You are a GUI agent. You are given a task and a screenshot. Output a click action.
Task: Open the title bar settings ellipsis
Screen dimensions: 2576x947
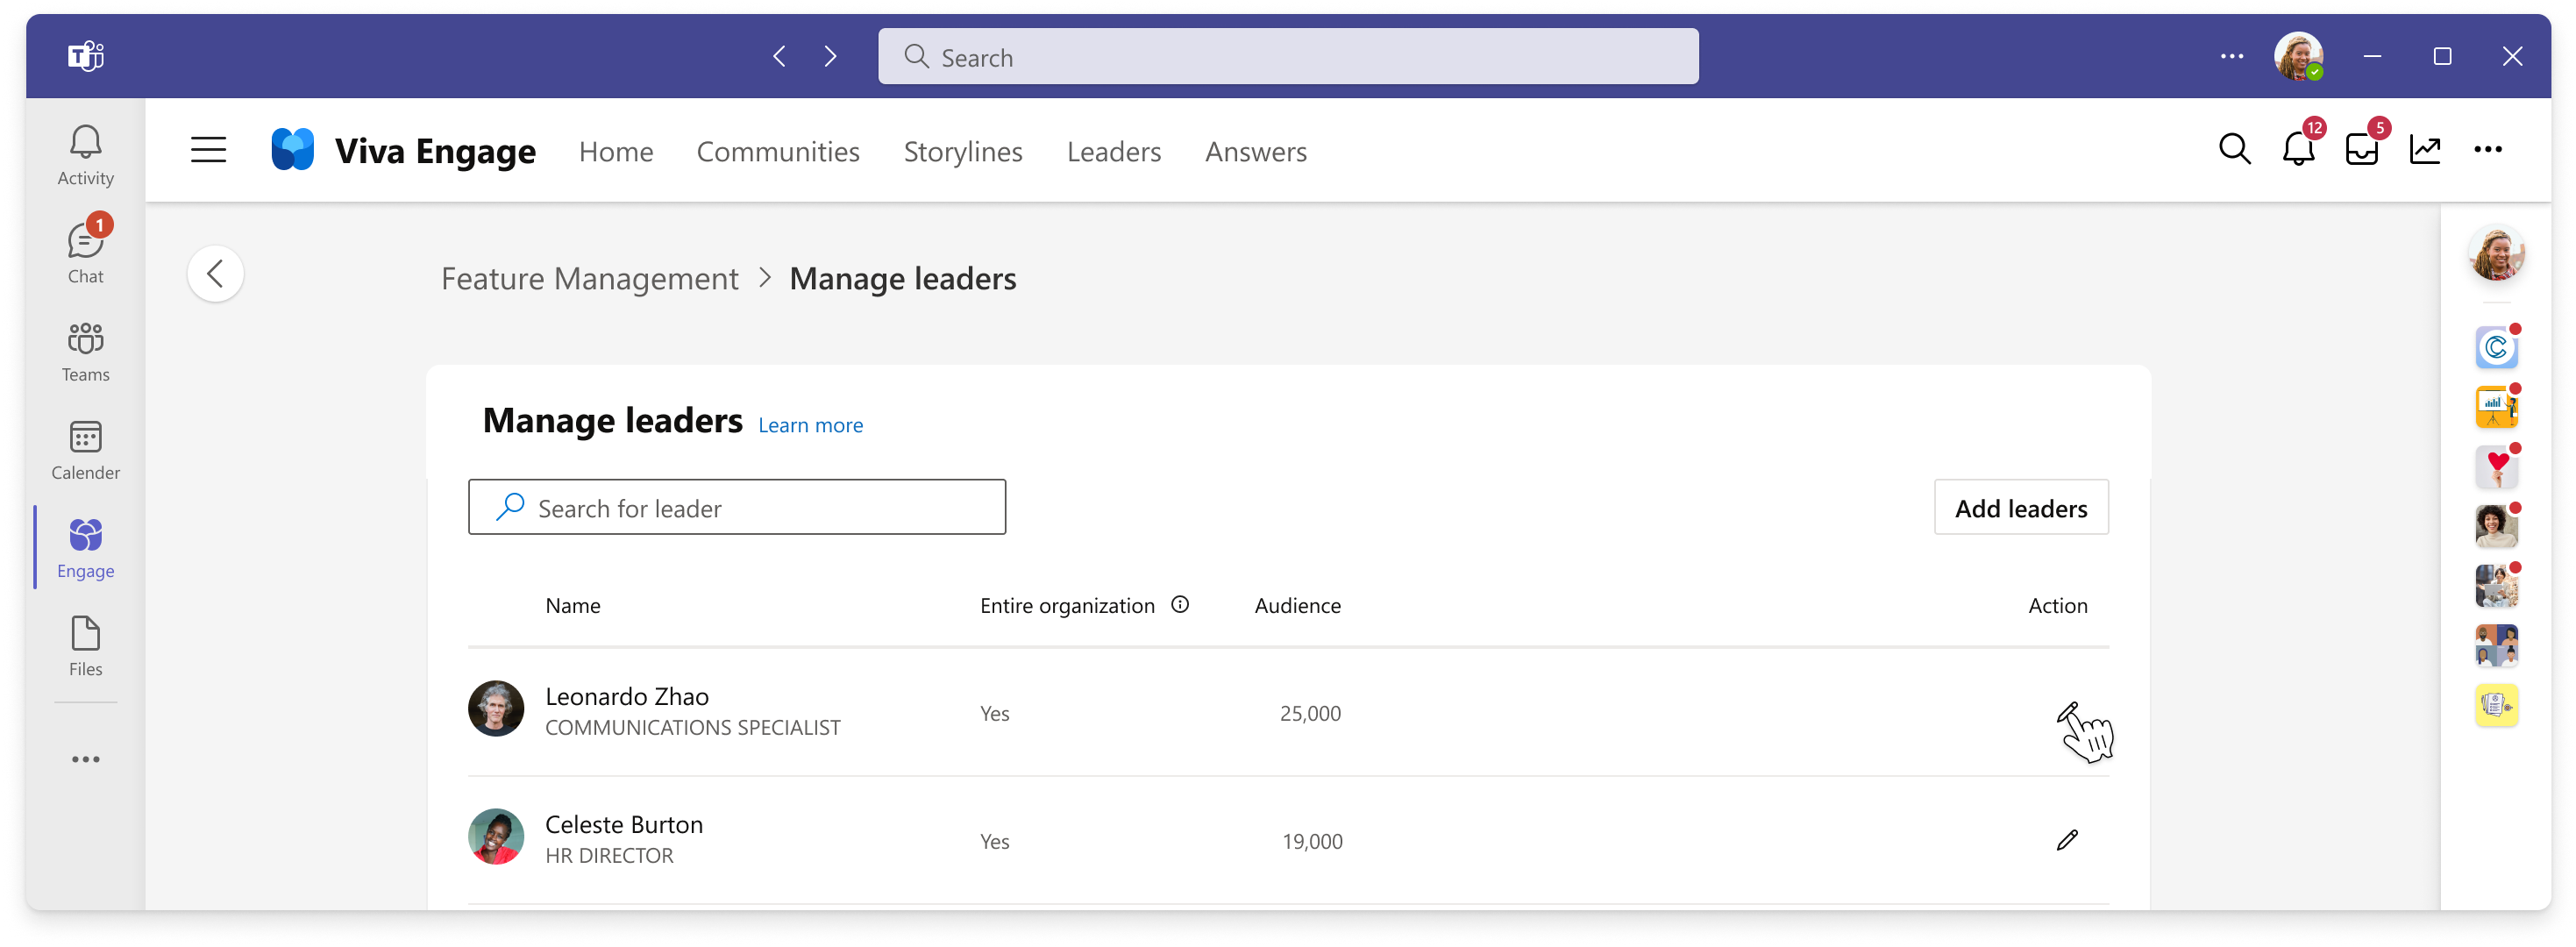click(2231, 56)
